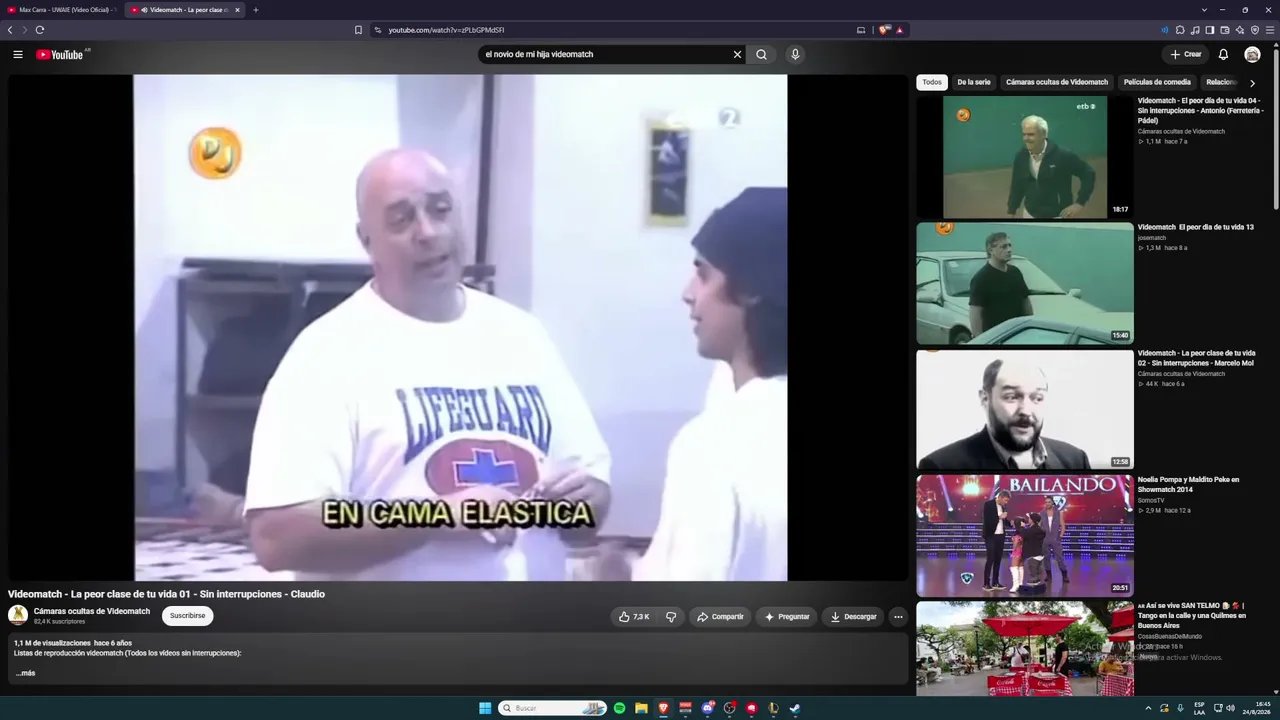Open more actions menu under the video
Image resolution: width=1280 pixels, height=720 pixels.
[x=898, y=617]
